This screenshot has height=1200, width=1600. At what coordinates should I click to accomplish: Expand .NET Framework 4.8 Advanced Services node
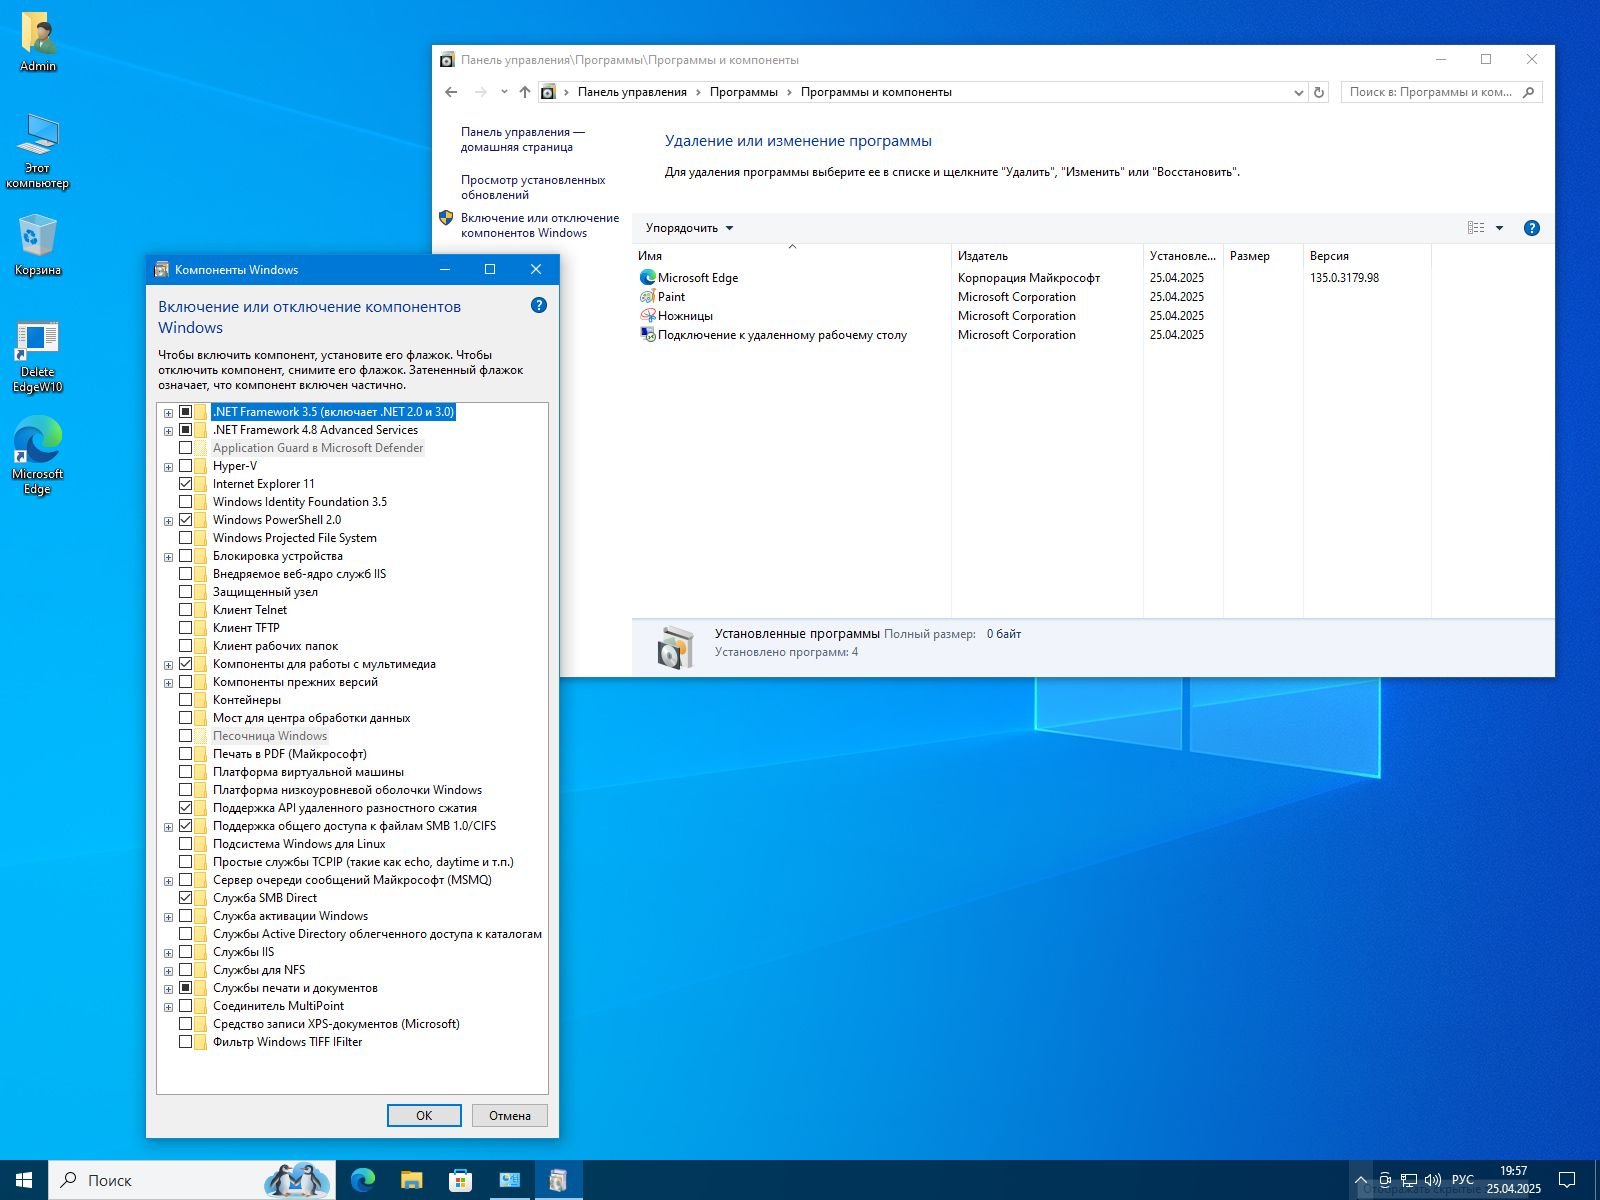tap(168, 431)
